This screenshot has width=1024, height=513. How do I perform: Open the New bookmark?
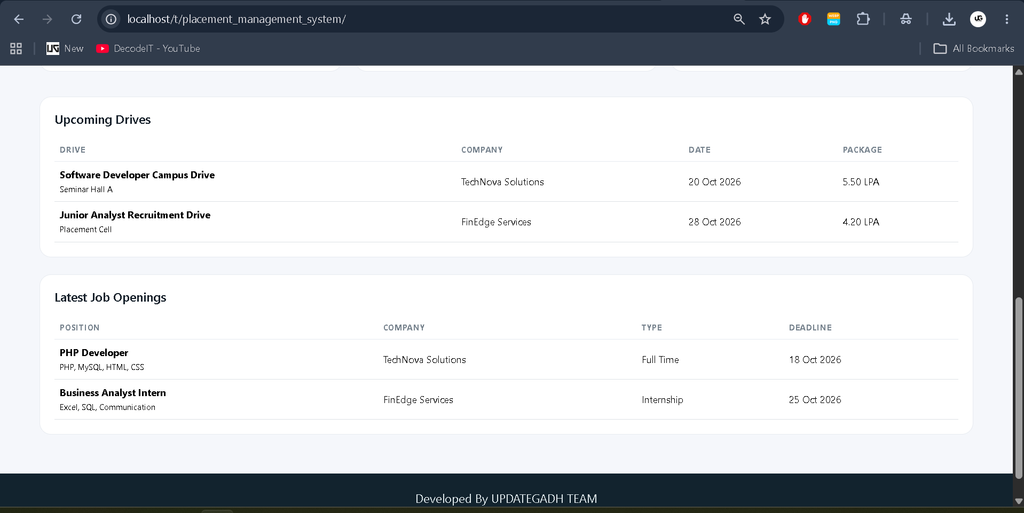[x=65, y=48]
